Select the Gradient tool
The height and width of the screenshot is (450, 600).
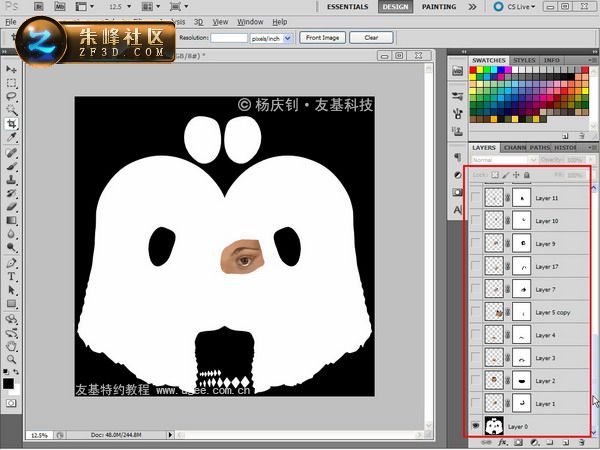pos(11,220)
